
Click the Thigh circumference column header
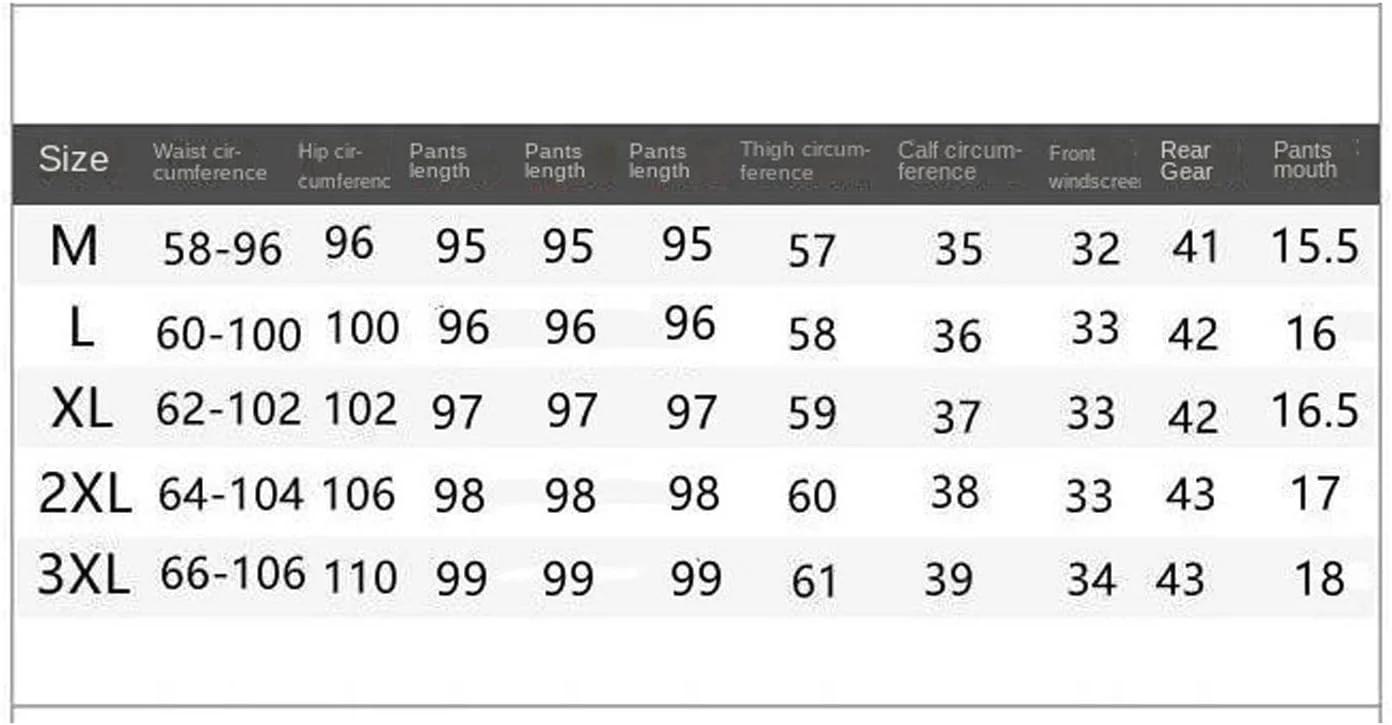click(x=804, y=161)
